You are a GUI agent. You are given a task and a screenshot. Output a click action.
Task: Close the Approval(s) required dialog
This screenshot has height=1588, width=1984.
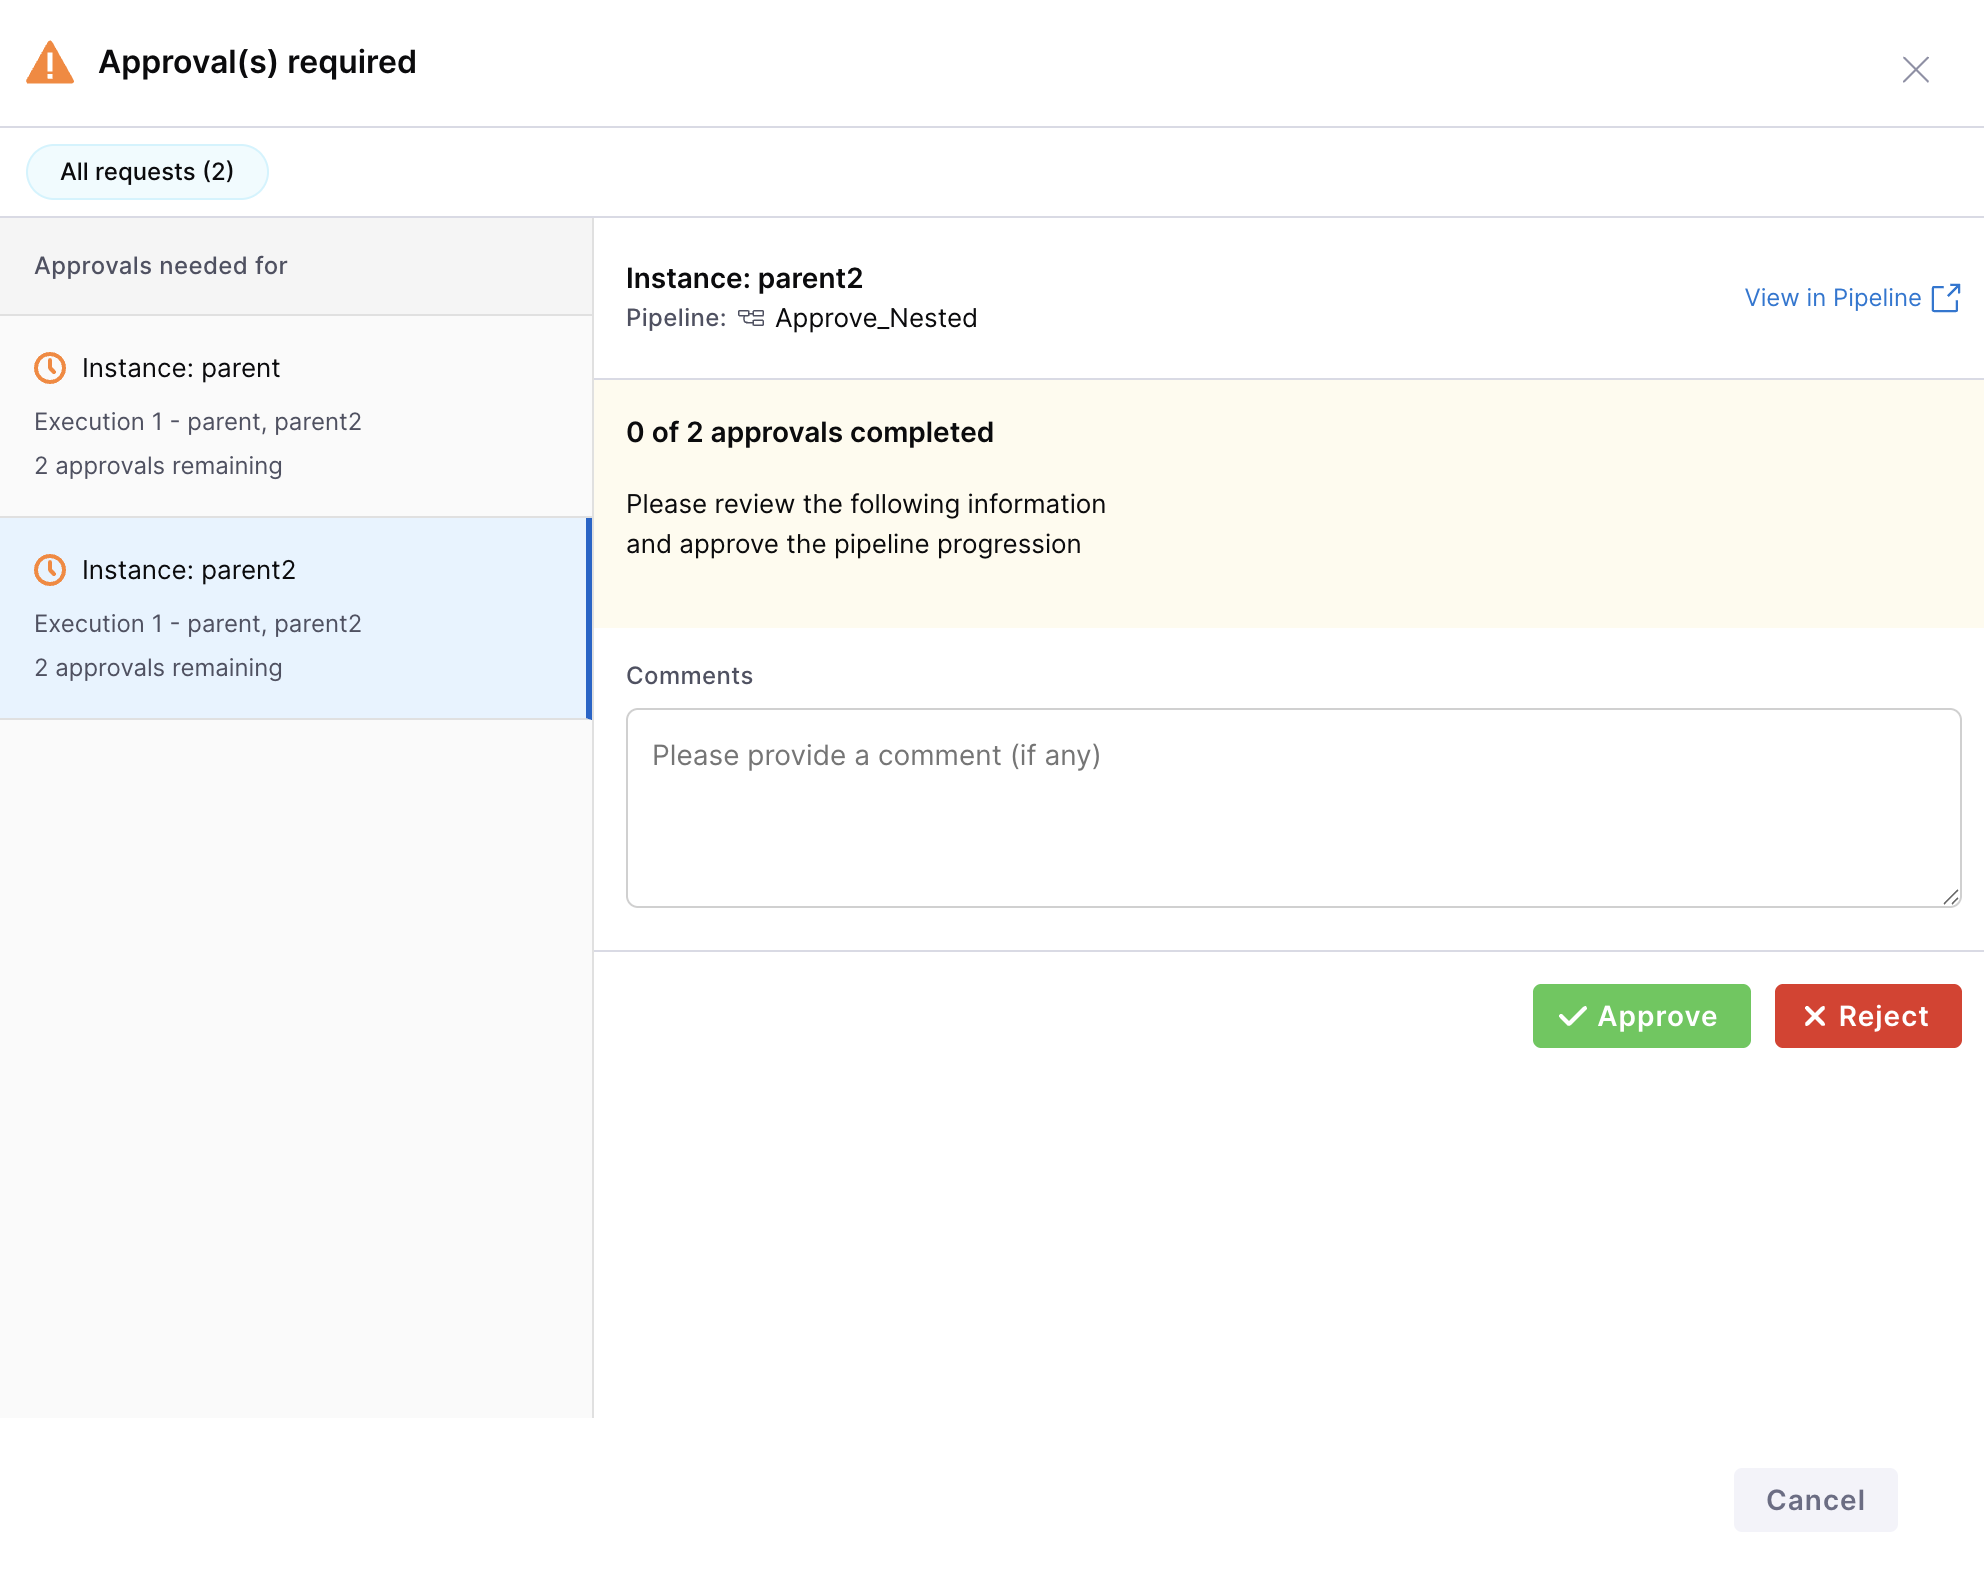[1915, 69]
